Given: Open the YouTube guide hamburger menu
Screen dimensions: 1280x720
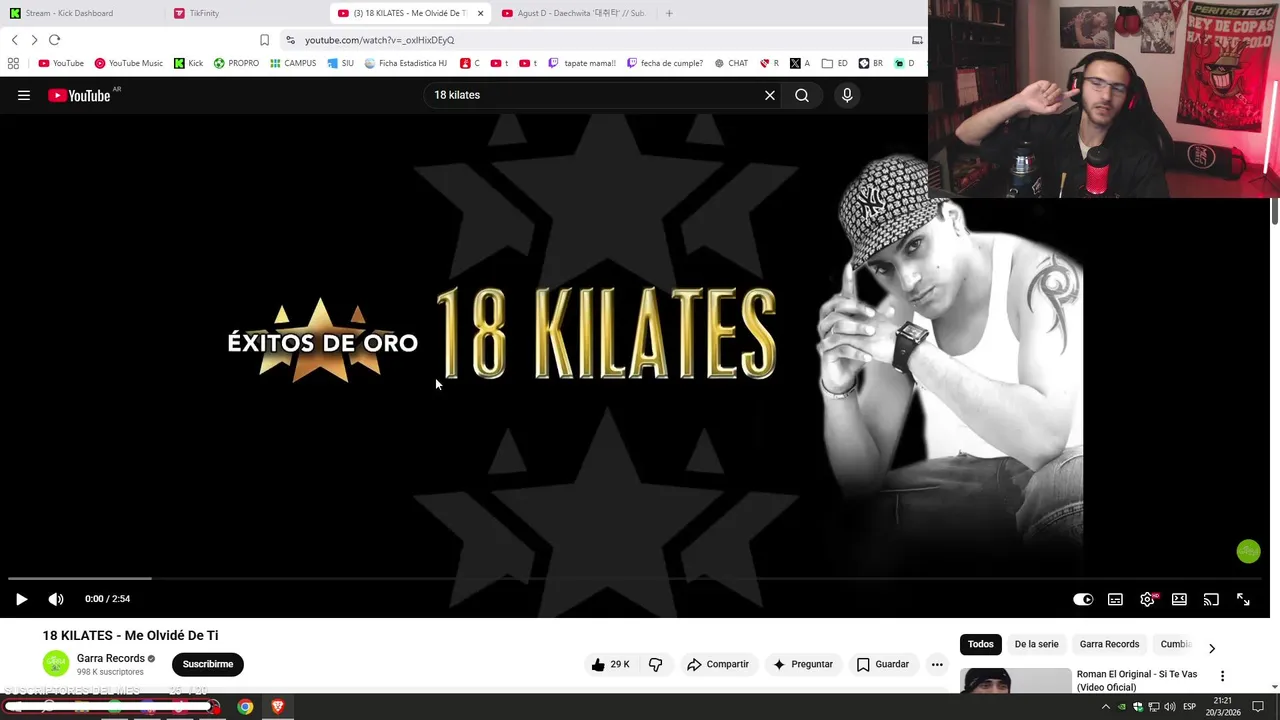Looking at the screenshot, I should [24, 95].
